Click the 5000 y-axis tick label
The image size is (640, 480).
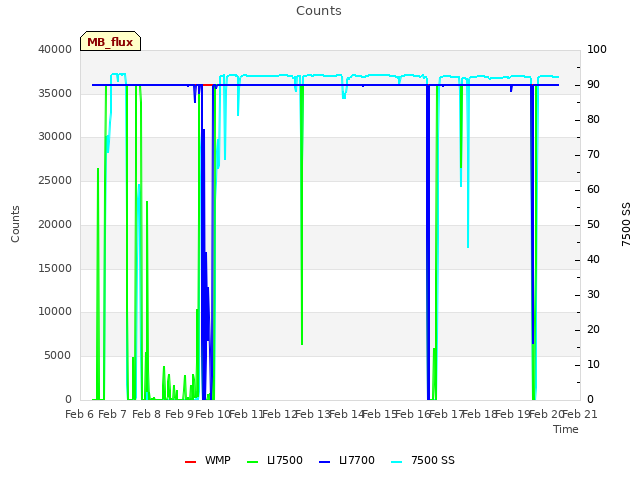click(58, 356)
